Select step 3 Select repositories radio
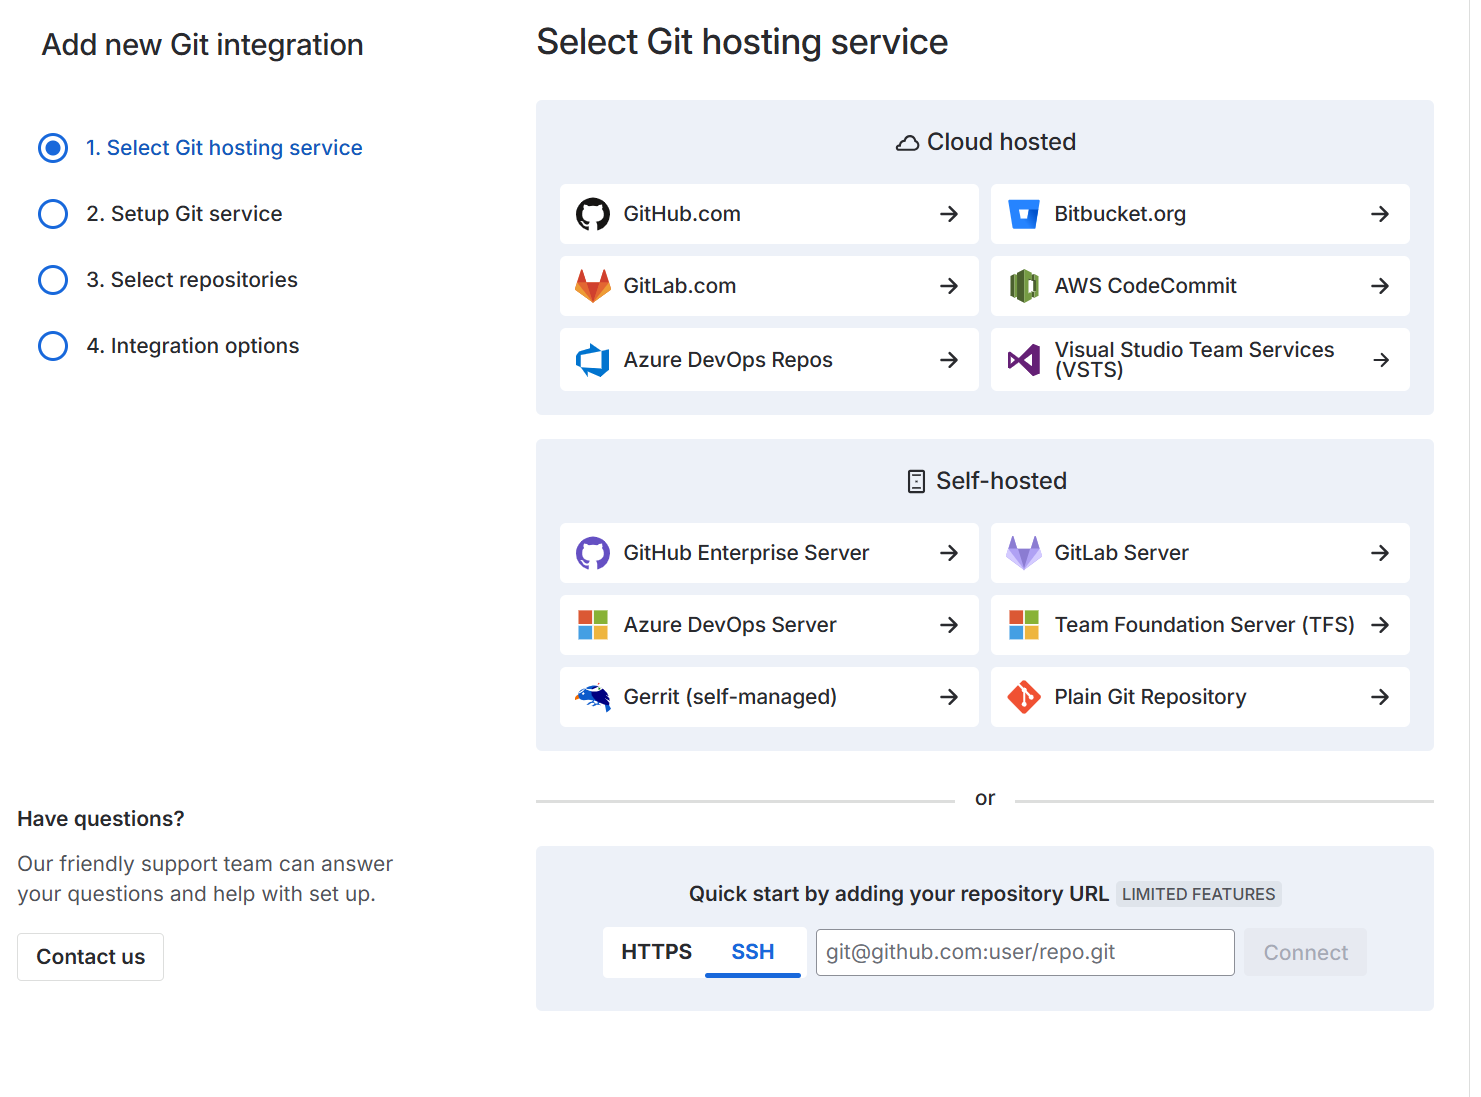1481x1097 pixels. [x=53, y=280]
